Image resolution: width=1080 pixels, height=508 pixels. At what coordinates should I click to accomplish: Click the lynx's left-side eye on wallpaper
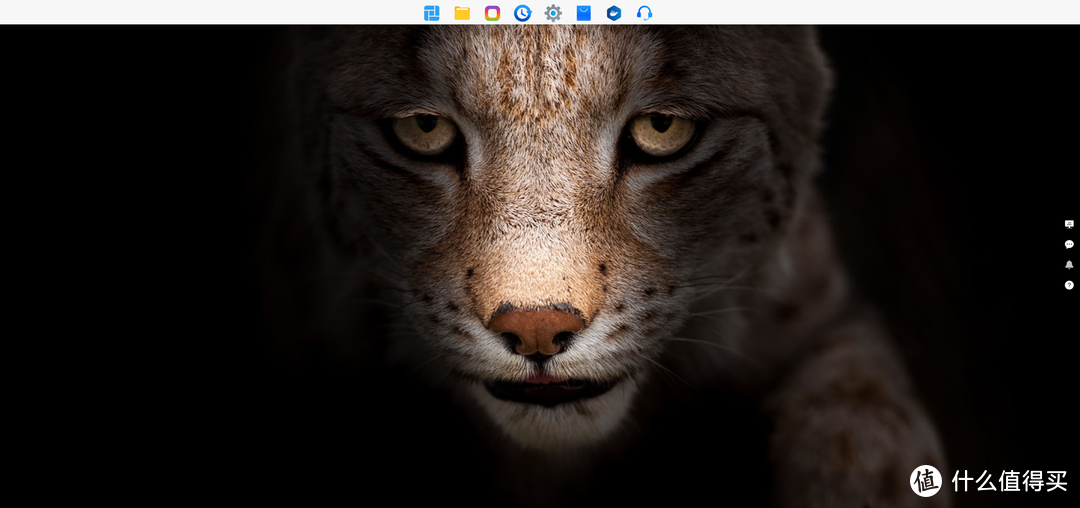pyautogui.click(x=424, y=133)
